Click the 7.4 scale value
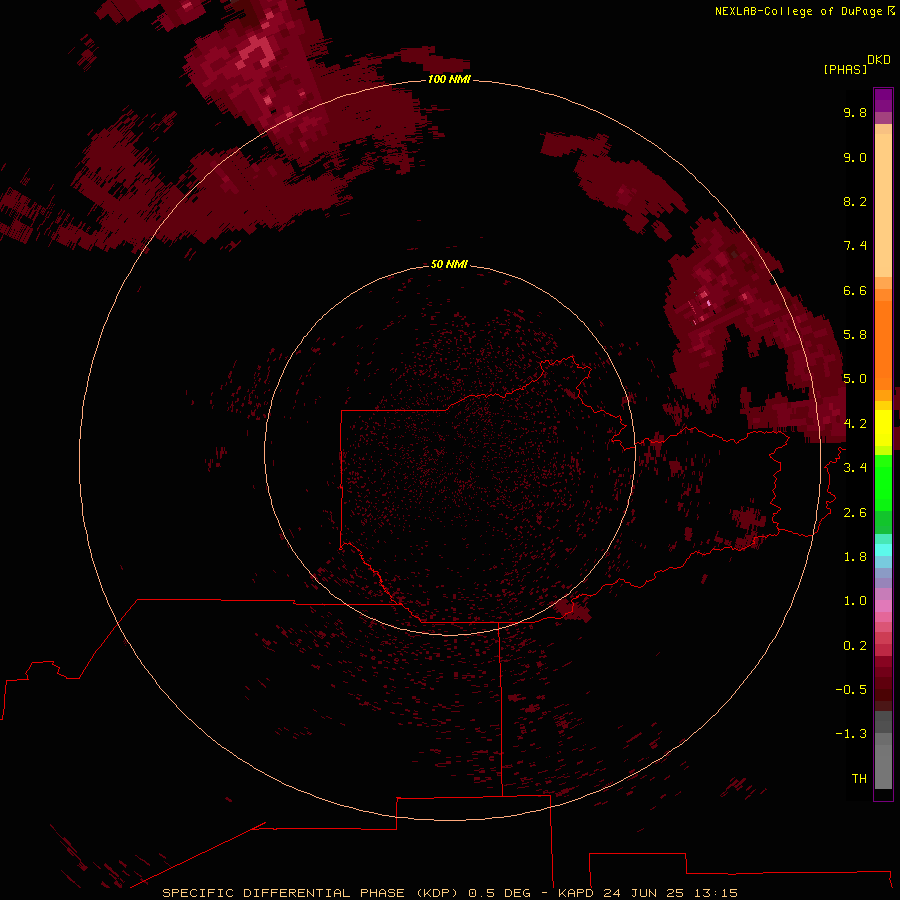The image size is (900, 900). coord(855,246)
